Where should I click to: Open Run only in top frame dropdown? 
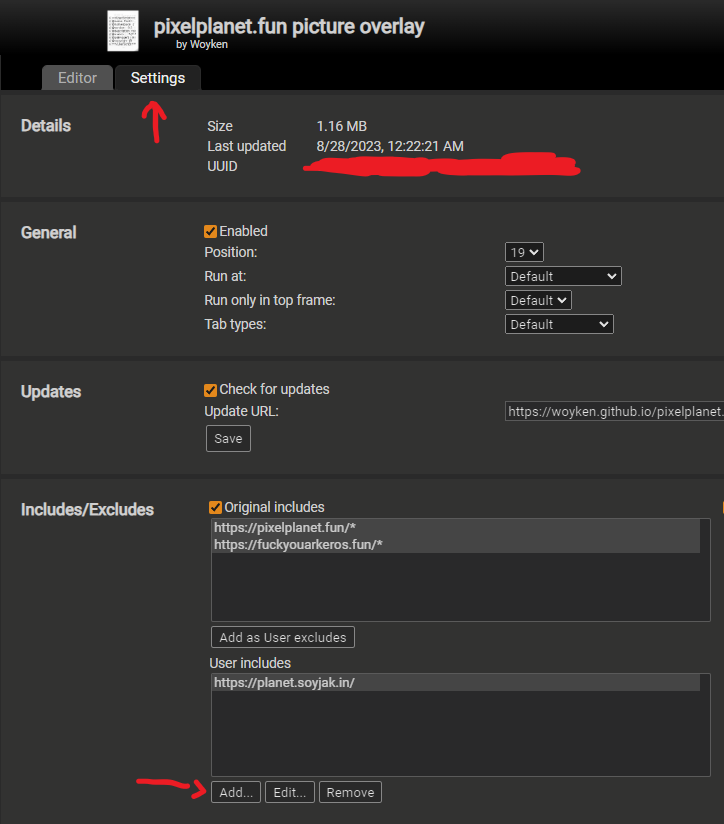(x=538, y=301)
